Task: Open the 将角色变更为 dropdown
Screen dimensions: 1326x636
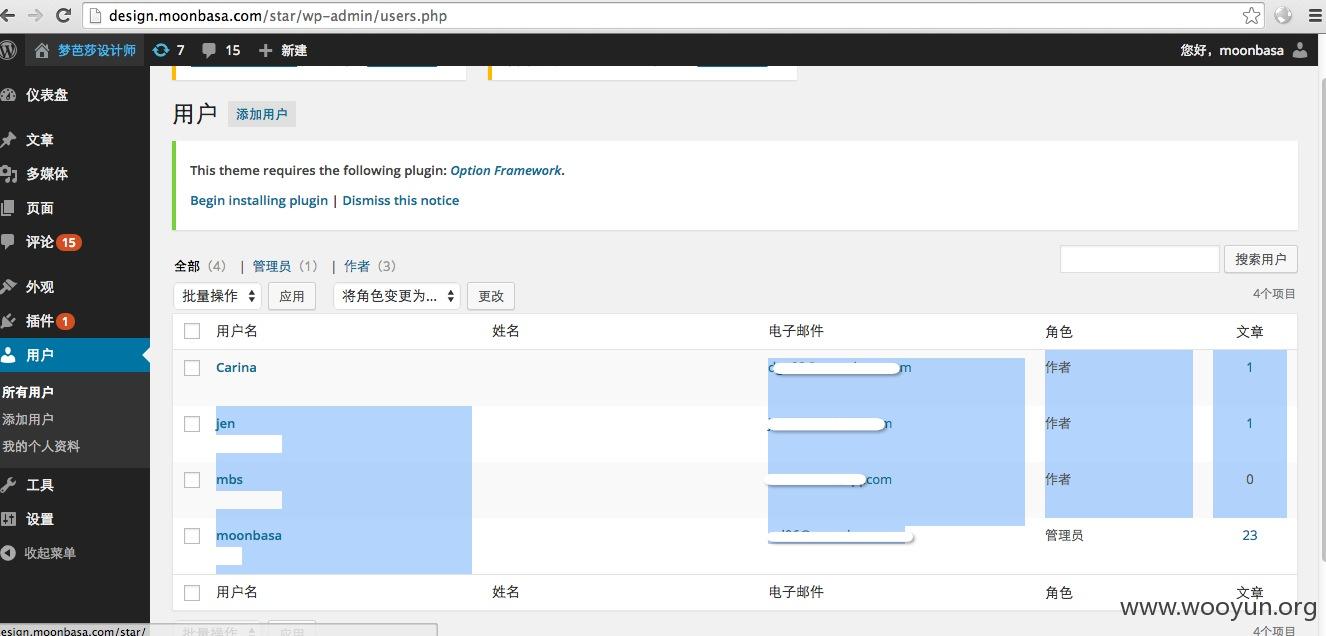Action: pos(397,296)
